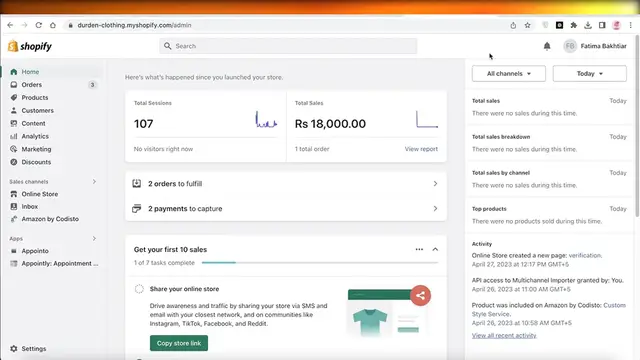Open View all recent activity link
The height and width of the screenshot is (360, 640).
click(x=504, y=336)
